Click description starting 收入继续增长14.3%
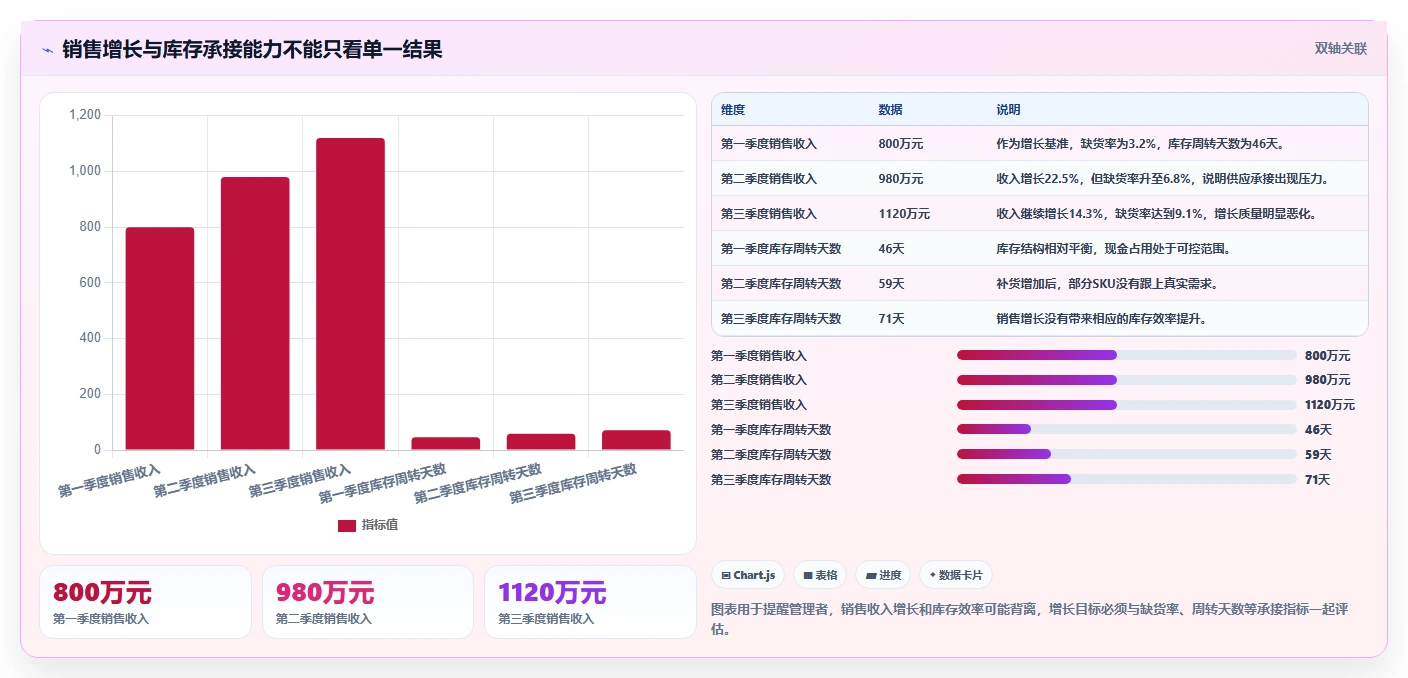Image resolution: width=1408 pixels, height=678 pixels. pyautogui.click(x=1156, y=214)
